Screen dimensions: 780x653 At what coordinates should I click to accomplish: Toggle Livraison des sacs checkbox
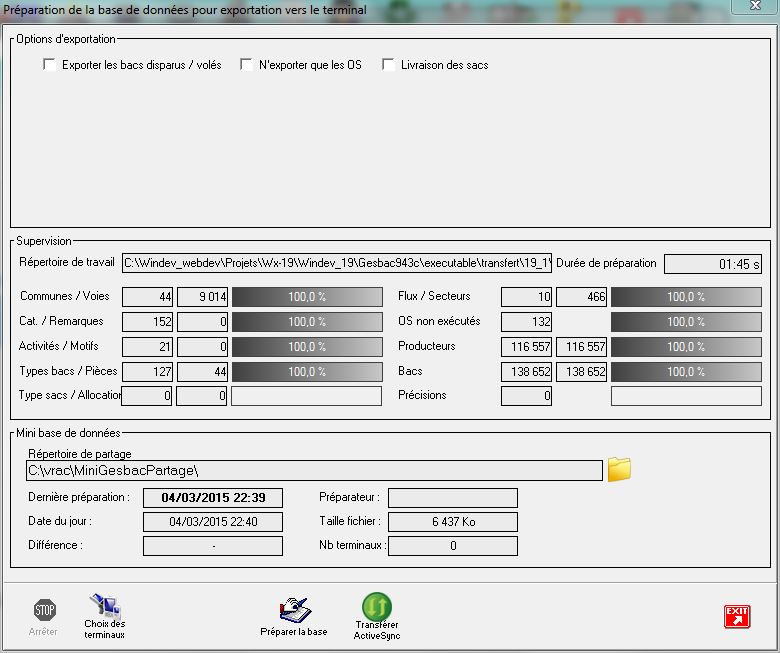(389, 65)
